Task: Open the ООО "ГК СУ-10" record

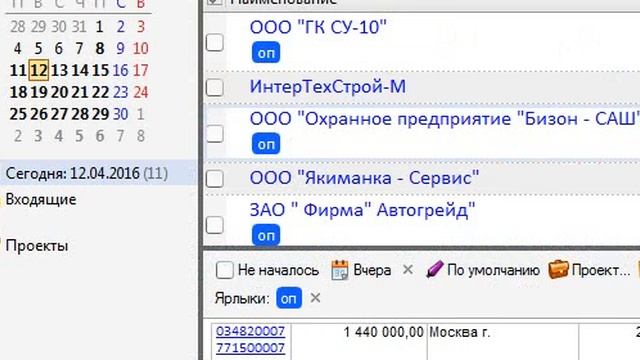Action: pyautogui.click(x=318, y=27)
